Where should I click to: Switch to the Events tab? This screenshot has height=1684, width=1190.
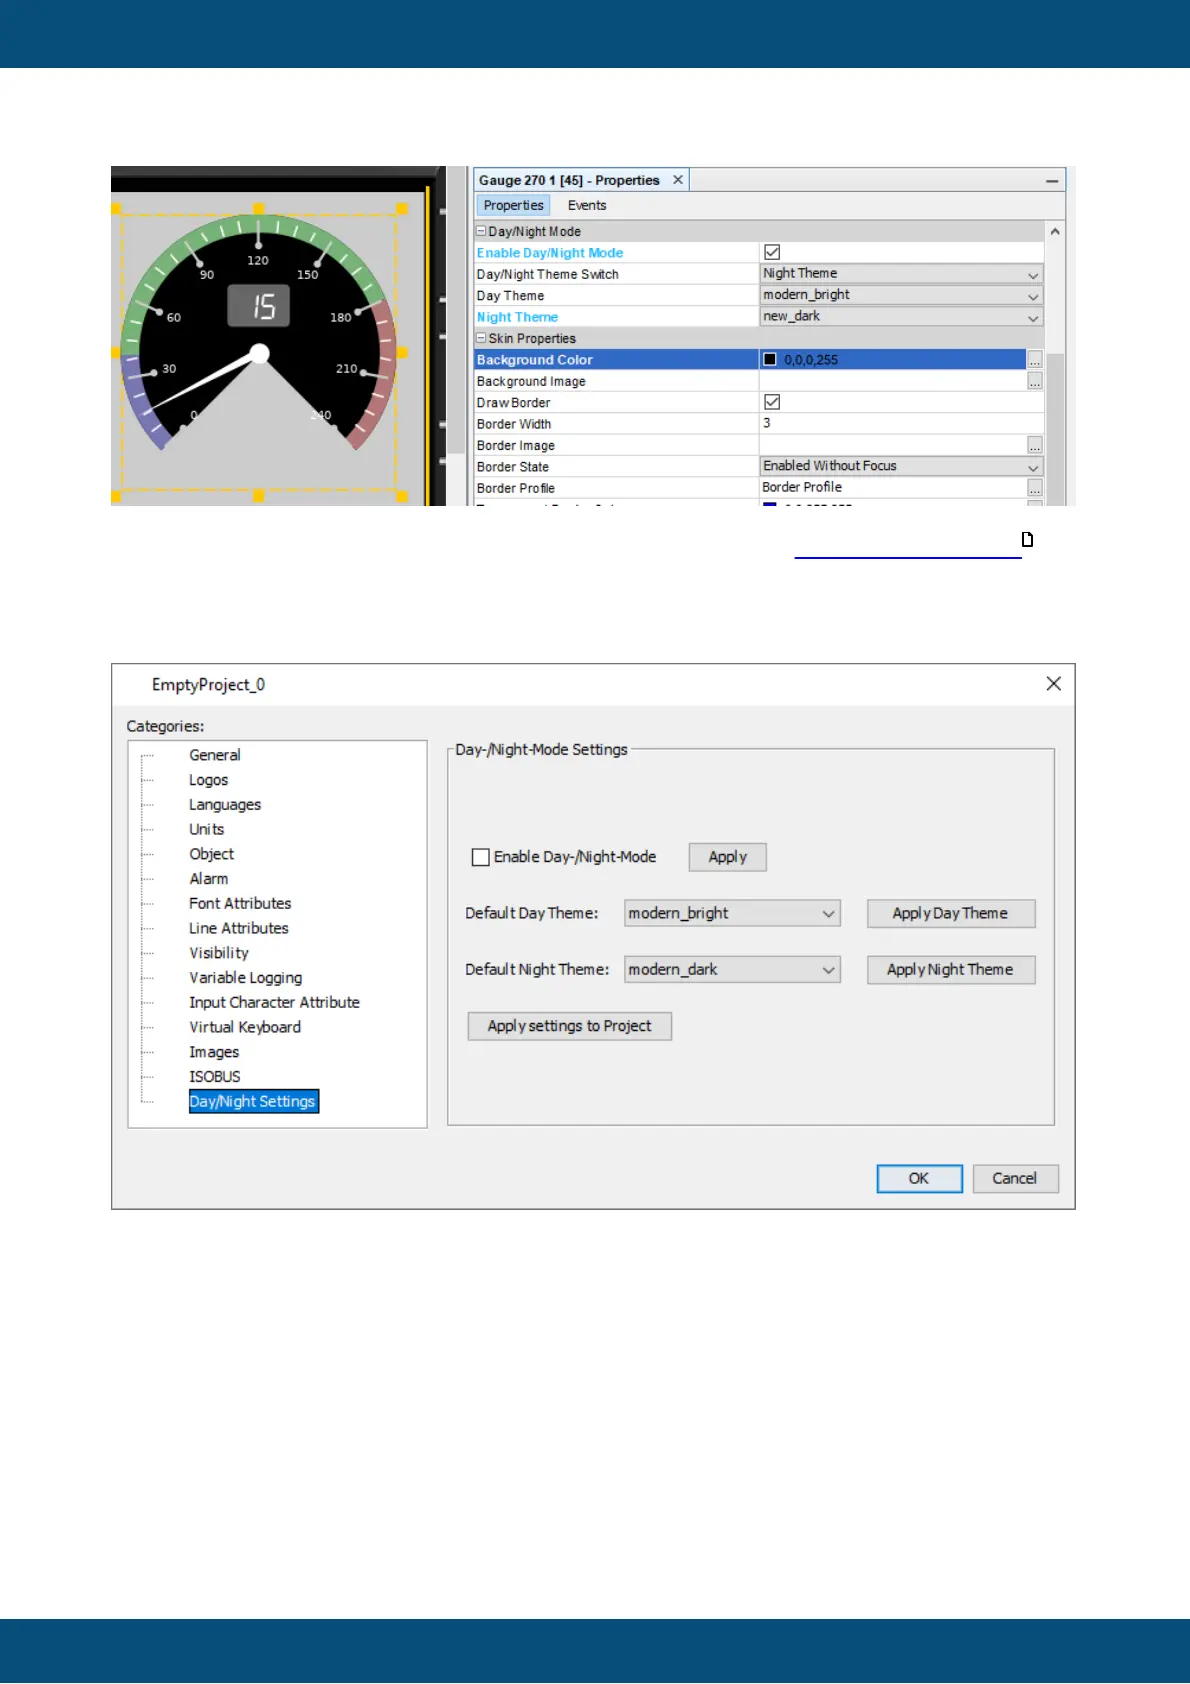(x=587, y=205)
